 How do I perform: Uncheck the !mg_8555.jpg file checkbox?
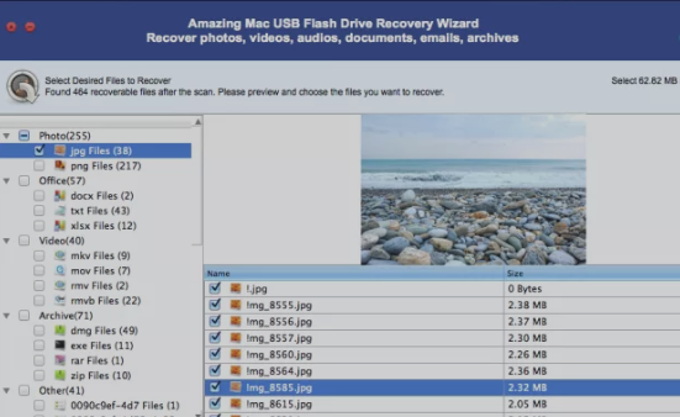tap(215, 305)
